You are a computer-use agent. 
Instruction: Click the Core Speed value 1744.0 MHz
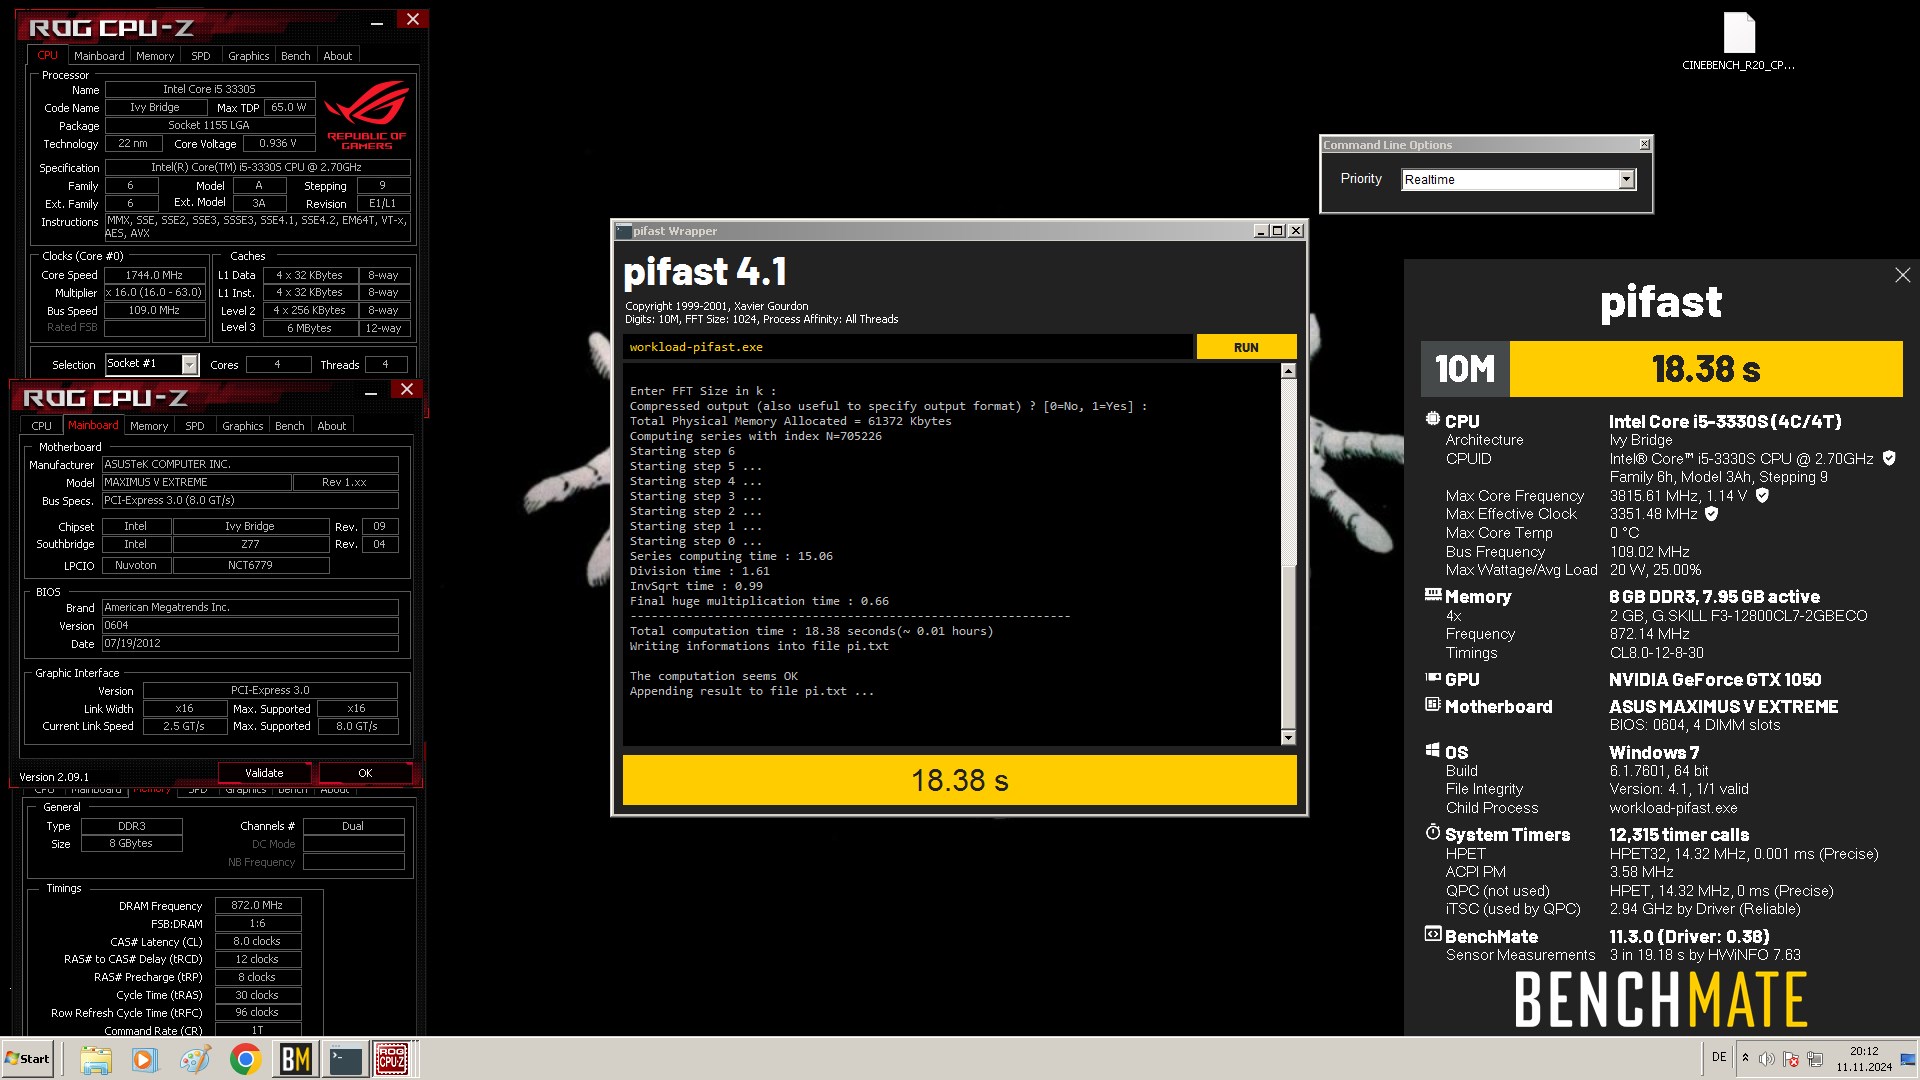click(x=154, y=275)
